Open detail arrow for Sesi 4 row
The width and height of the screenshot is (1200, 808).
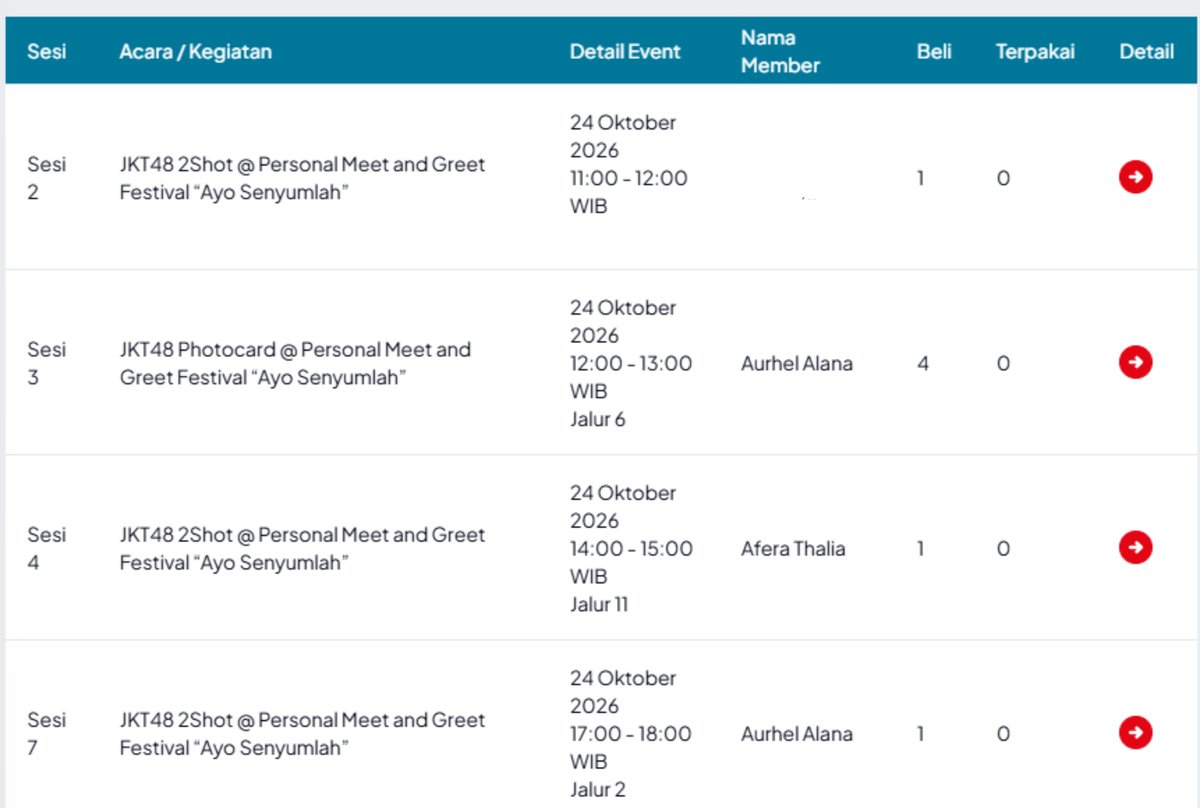(1135, 548)
